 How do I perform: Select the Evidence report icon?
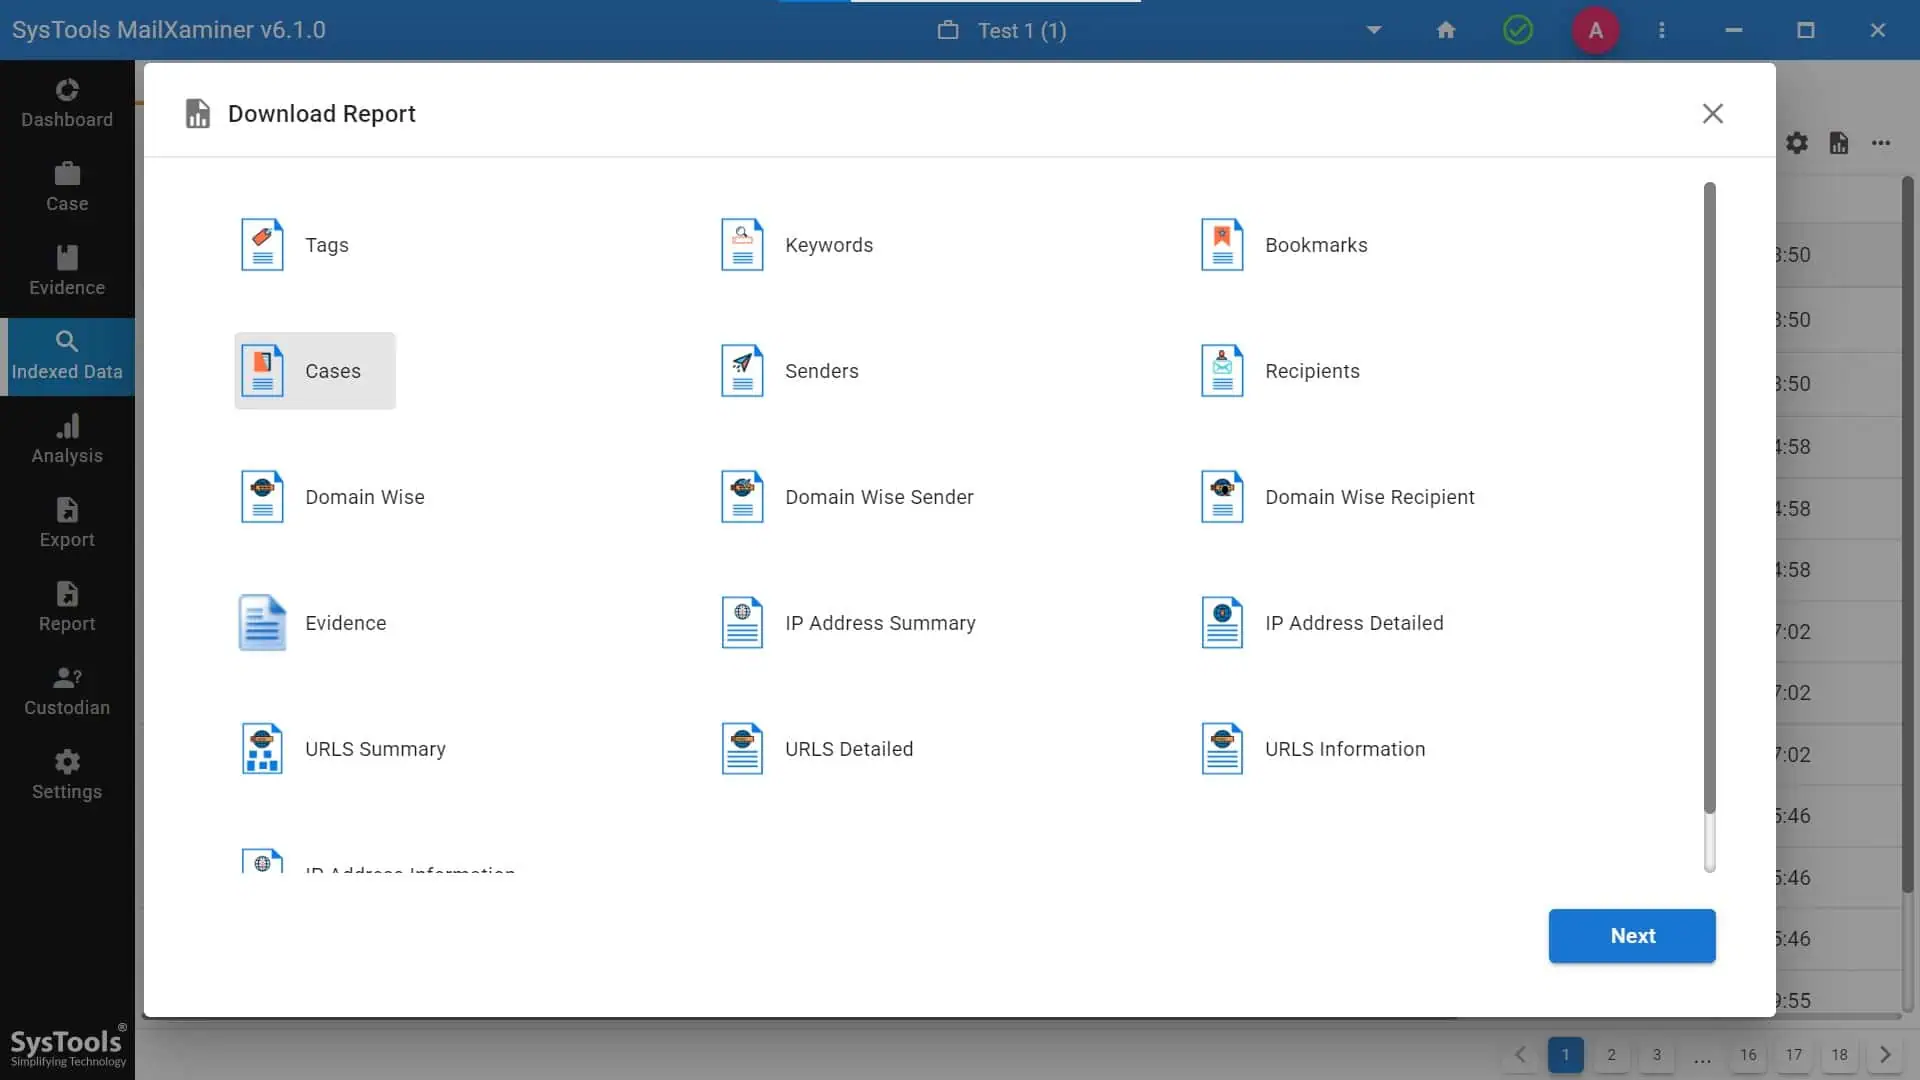click(x=262, y=622)
